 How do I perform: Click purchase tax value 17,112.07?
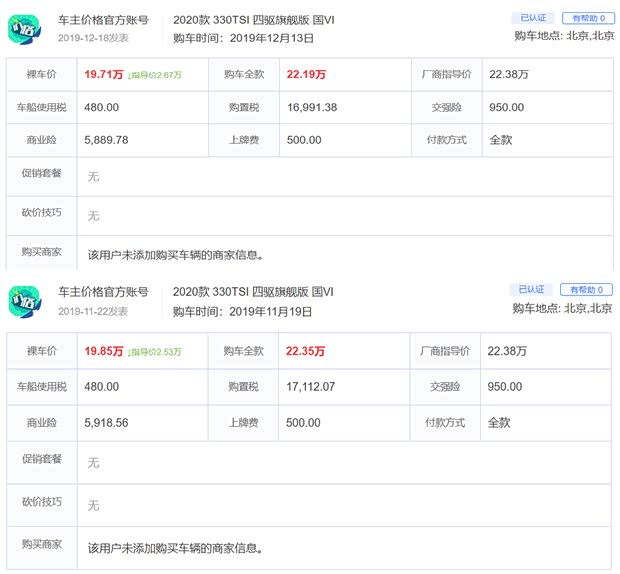point(310,387)
